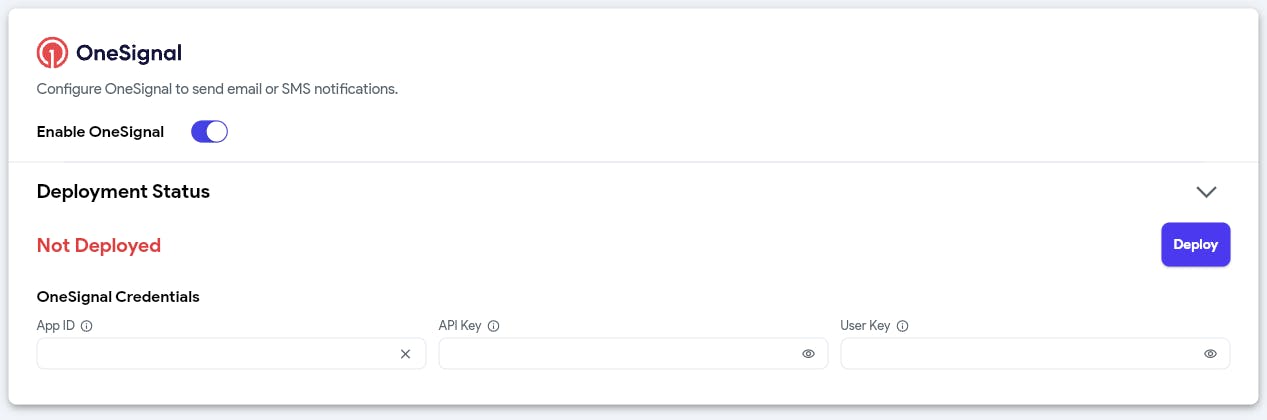Click the OneSignal title text
This screenshot has height=420, width=1267.
click(129, 53)
